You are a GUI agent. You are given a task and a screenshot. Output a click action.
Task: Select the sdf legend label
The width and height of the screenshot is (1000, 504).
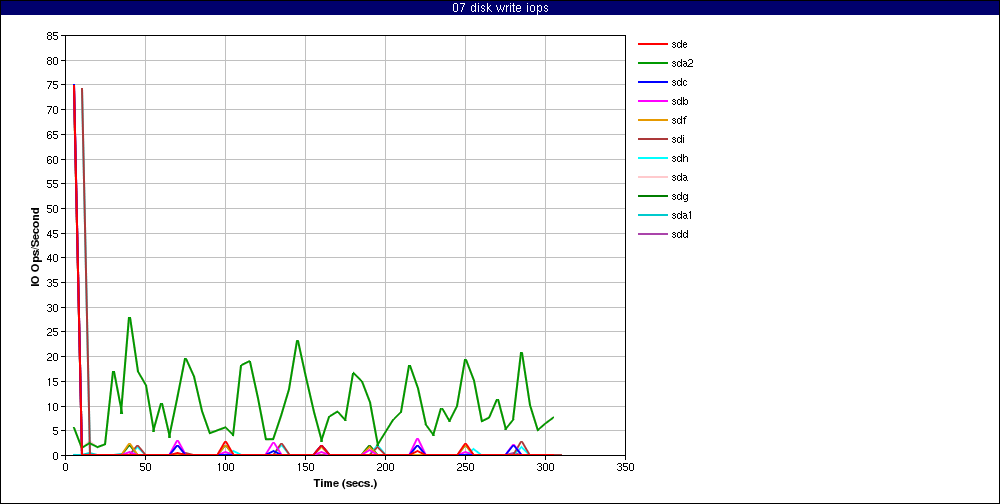point(679,121)
